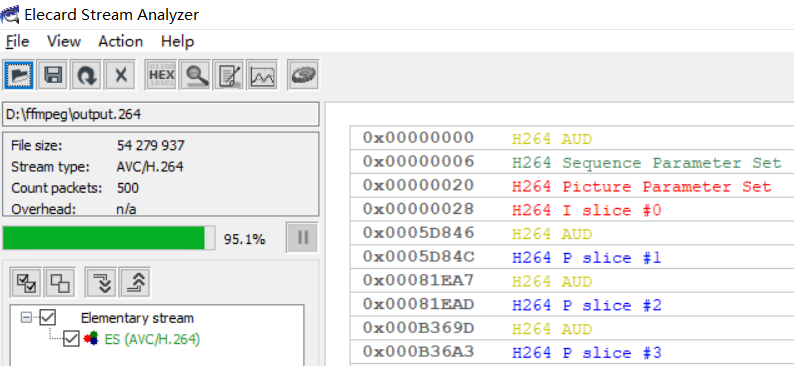Click the X close-file toolbar icon
The image size is (794, 366).
[x=120, y=75]
